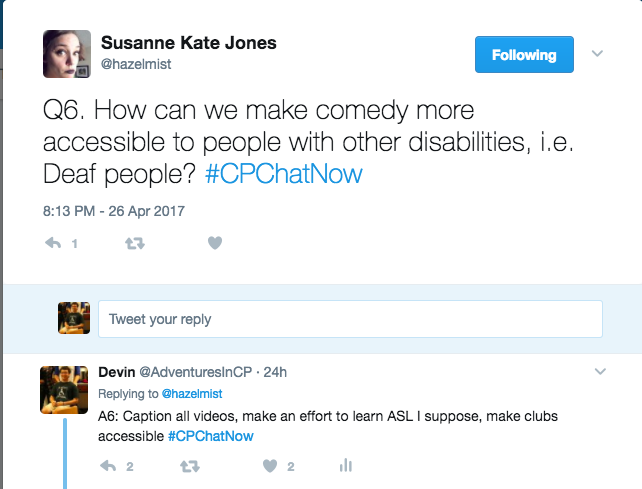Toggle the Following button for Susanne
642x489 pixels.
[524, 55]
